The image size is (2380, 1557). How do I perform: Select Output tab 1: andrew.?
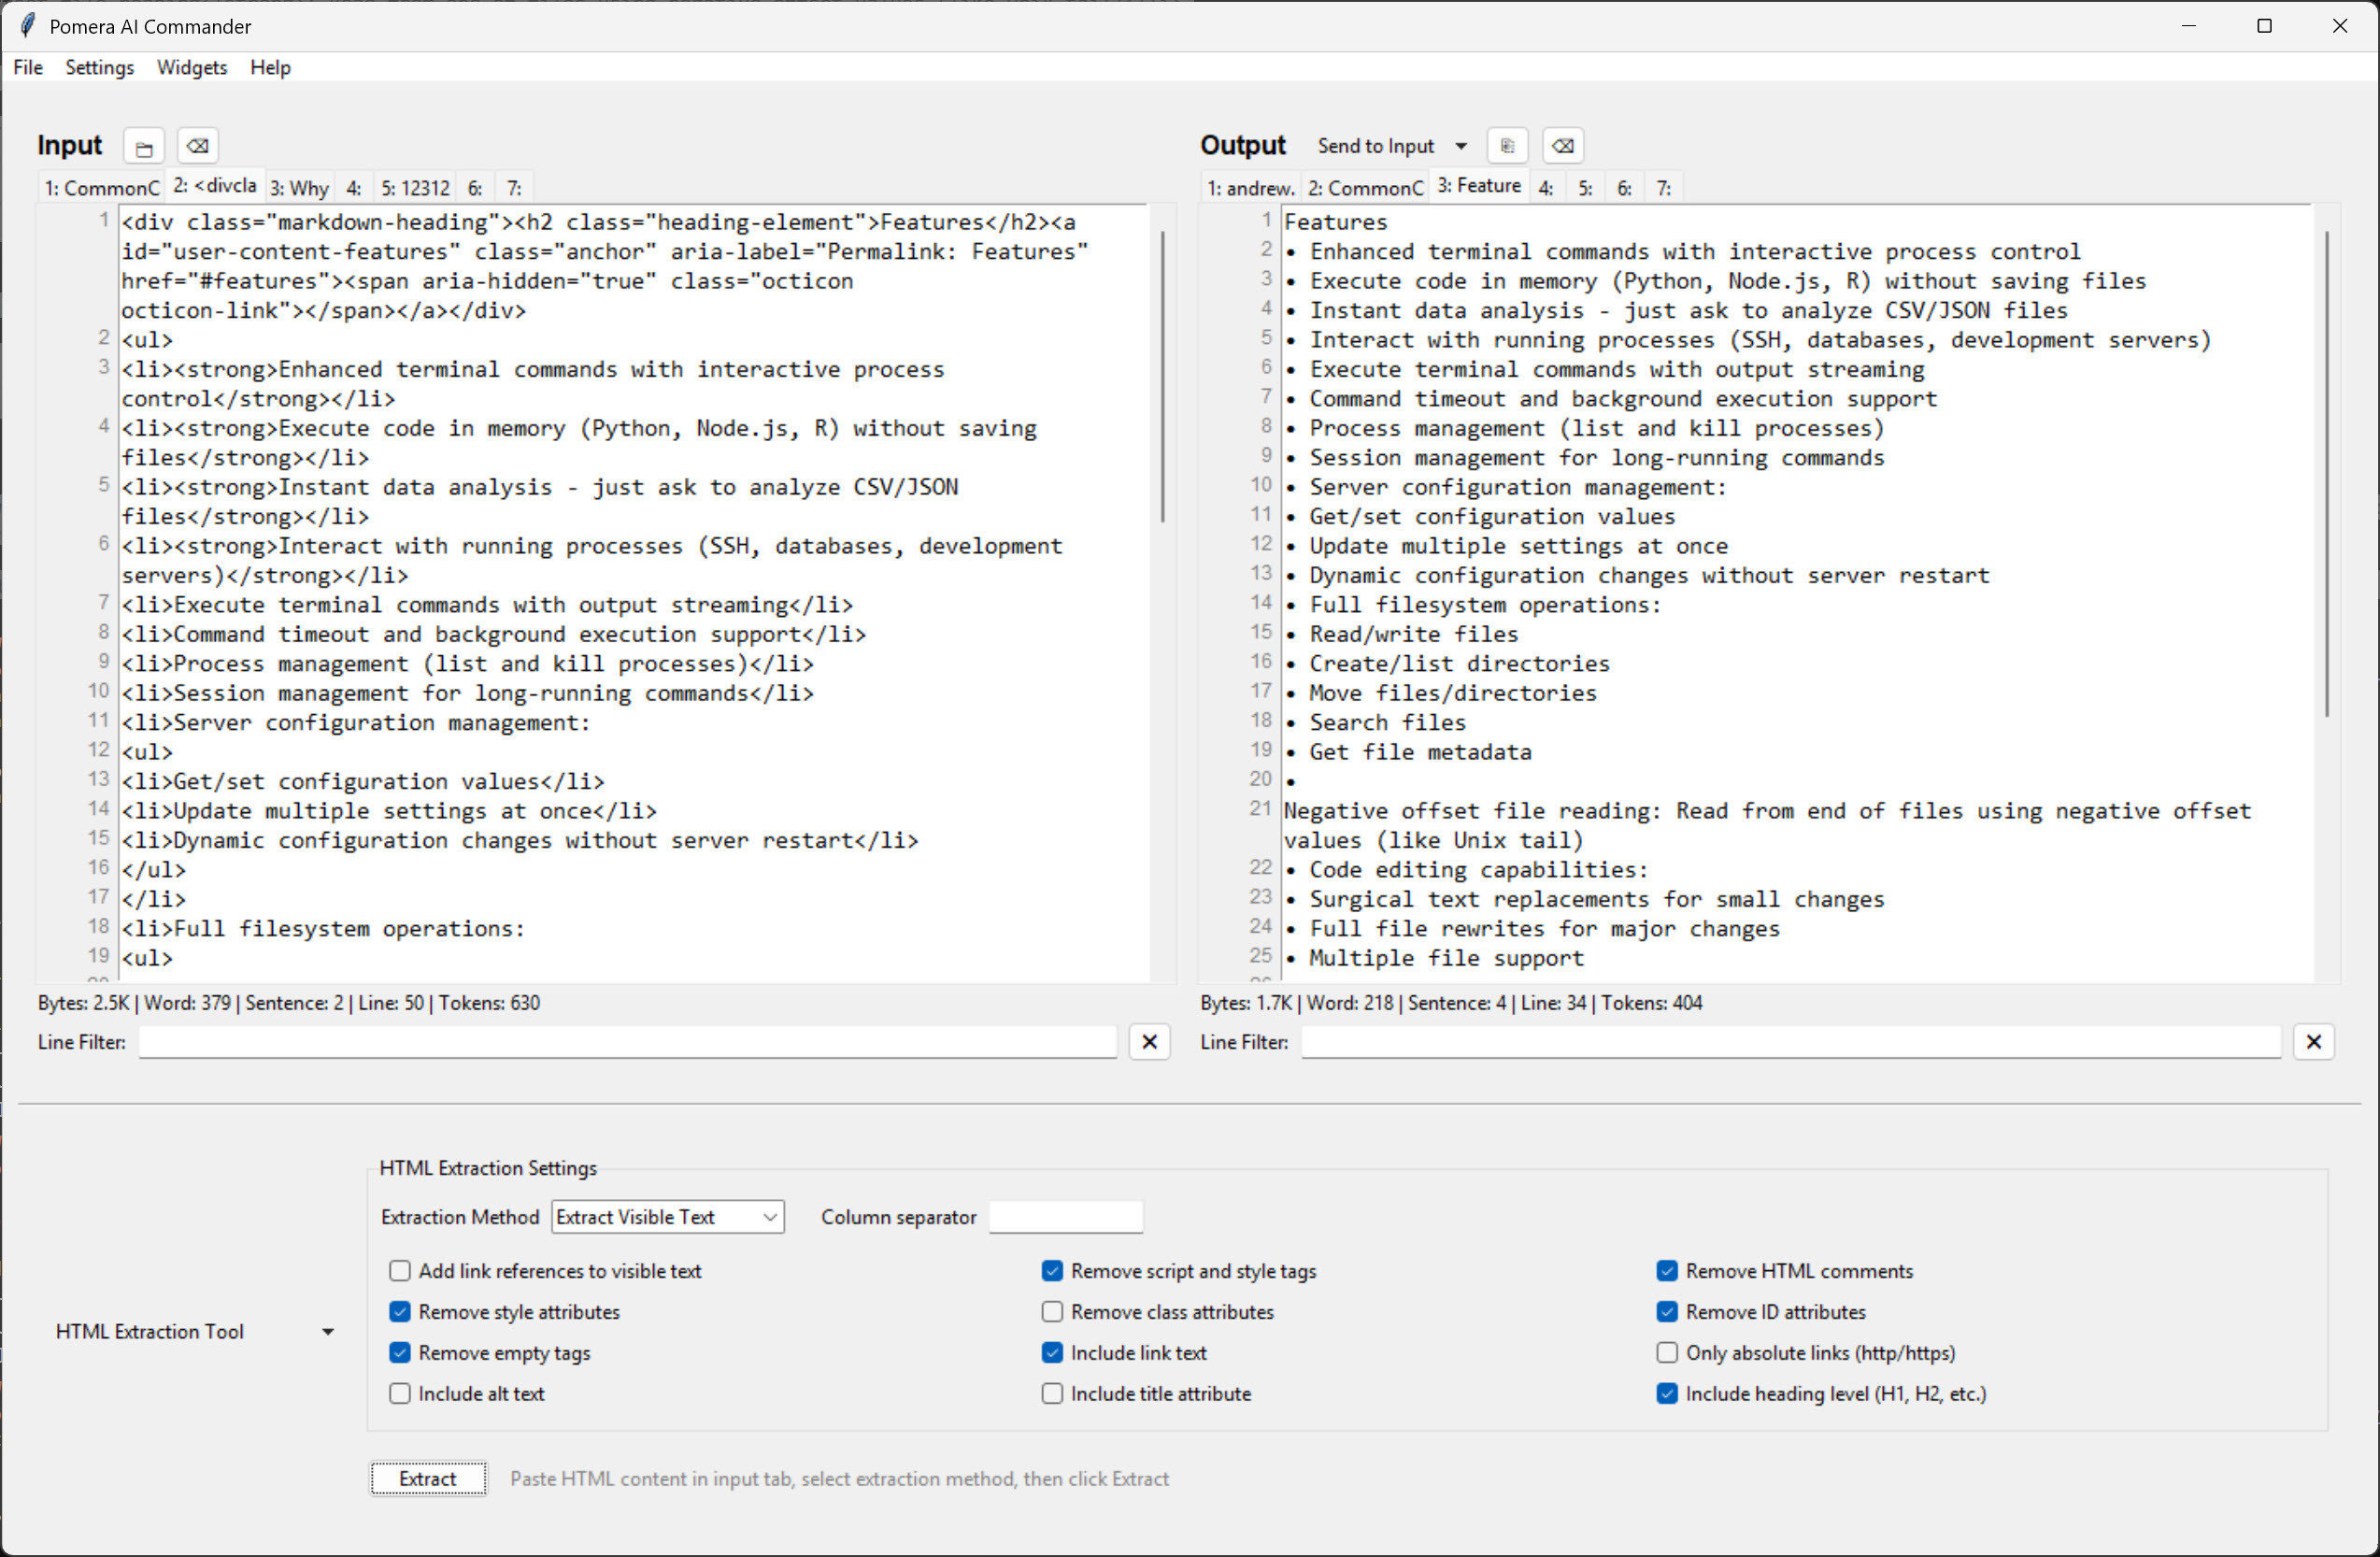click(1250, 188)
